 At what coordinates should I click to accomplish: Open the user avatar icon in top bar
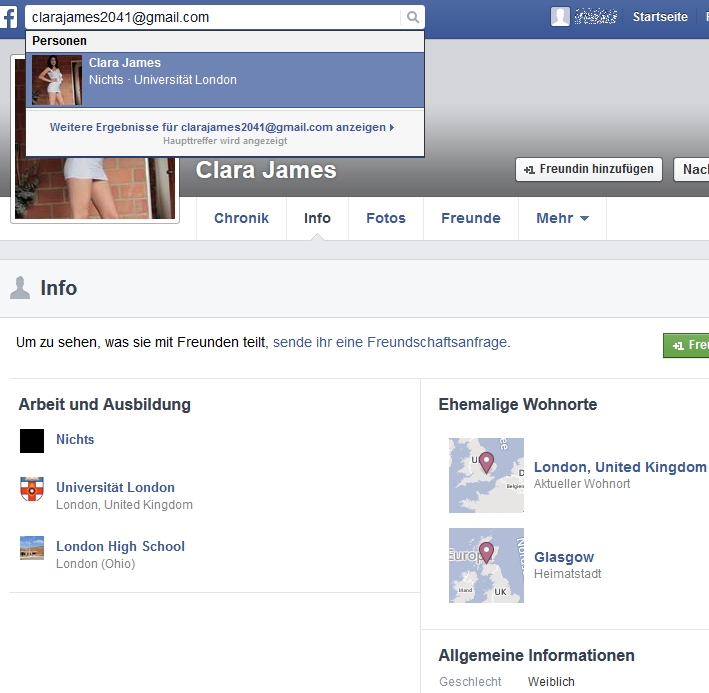560,17
